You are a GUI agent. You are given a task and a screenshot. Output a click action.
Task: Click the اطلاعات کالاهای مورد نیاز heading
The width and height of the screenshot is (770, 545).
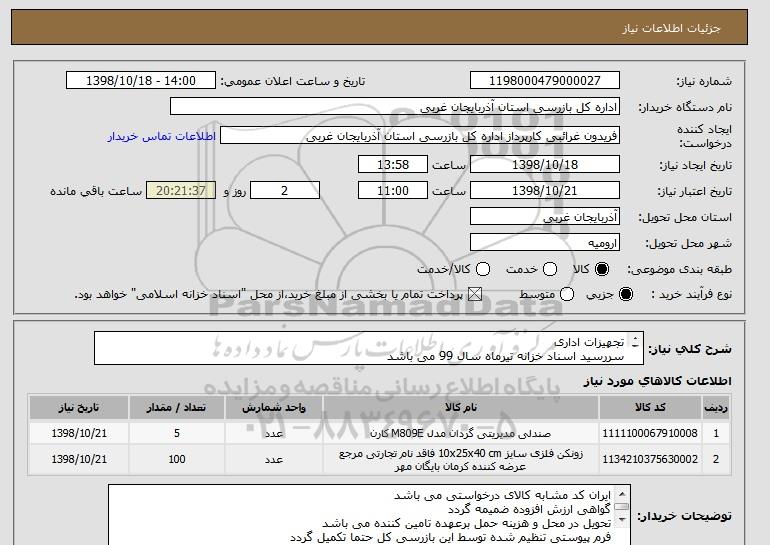657,381
